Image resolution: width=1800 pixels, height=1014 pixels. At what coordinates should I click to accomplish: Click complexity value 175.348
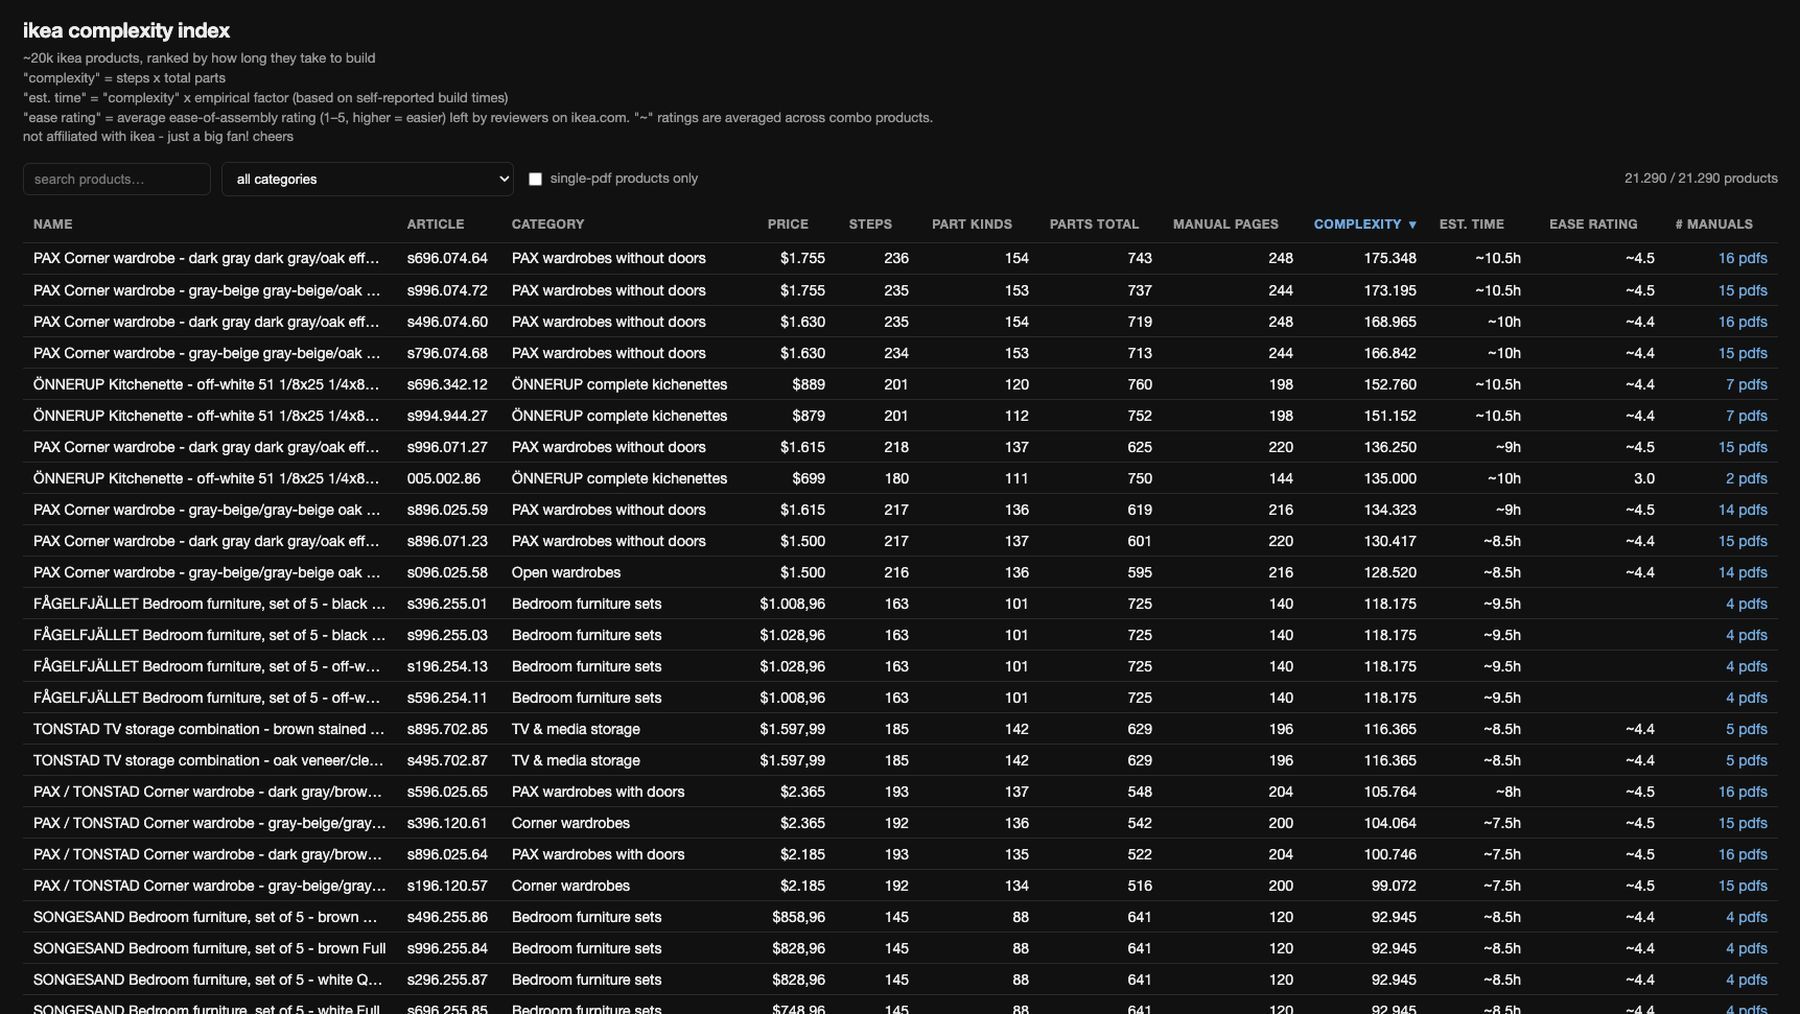[1390, 258]
